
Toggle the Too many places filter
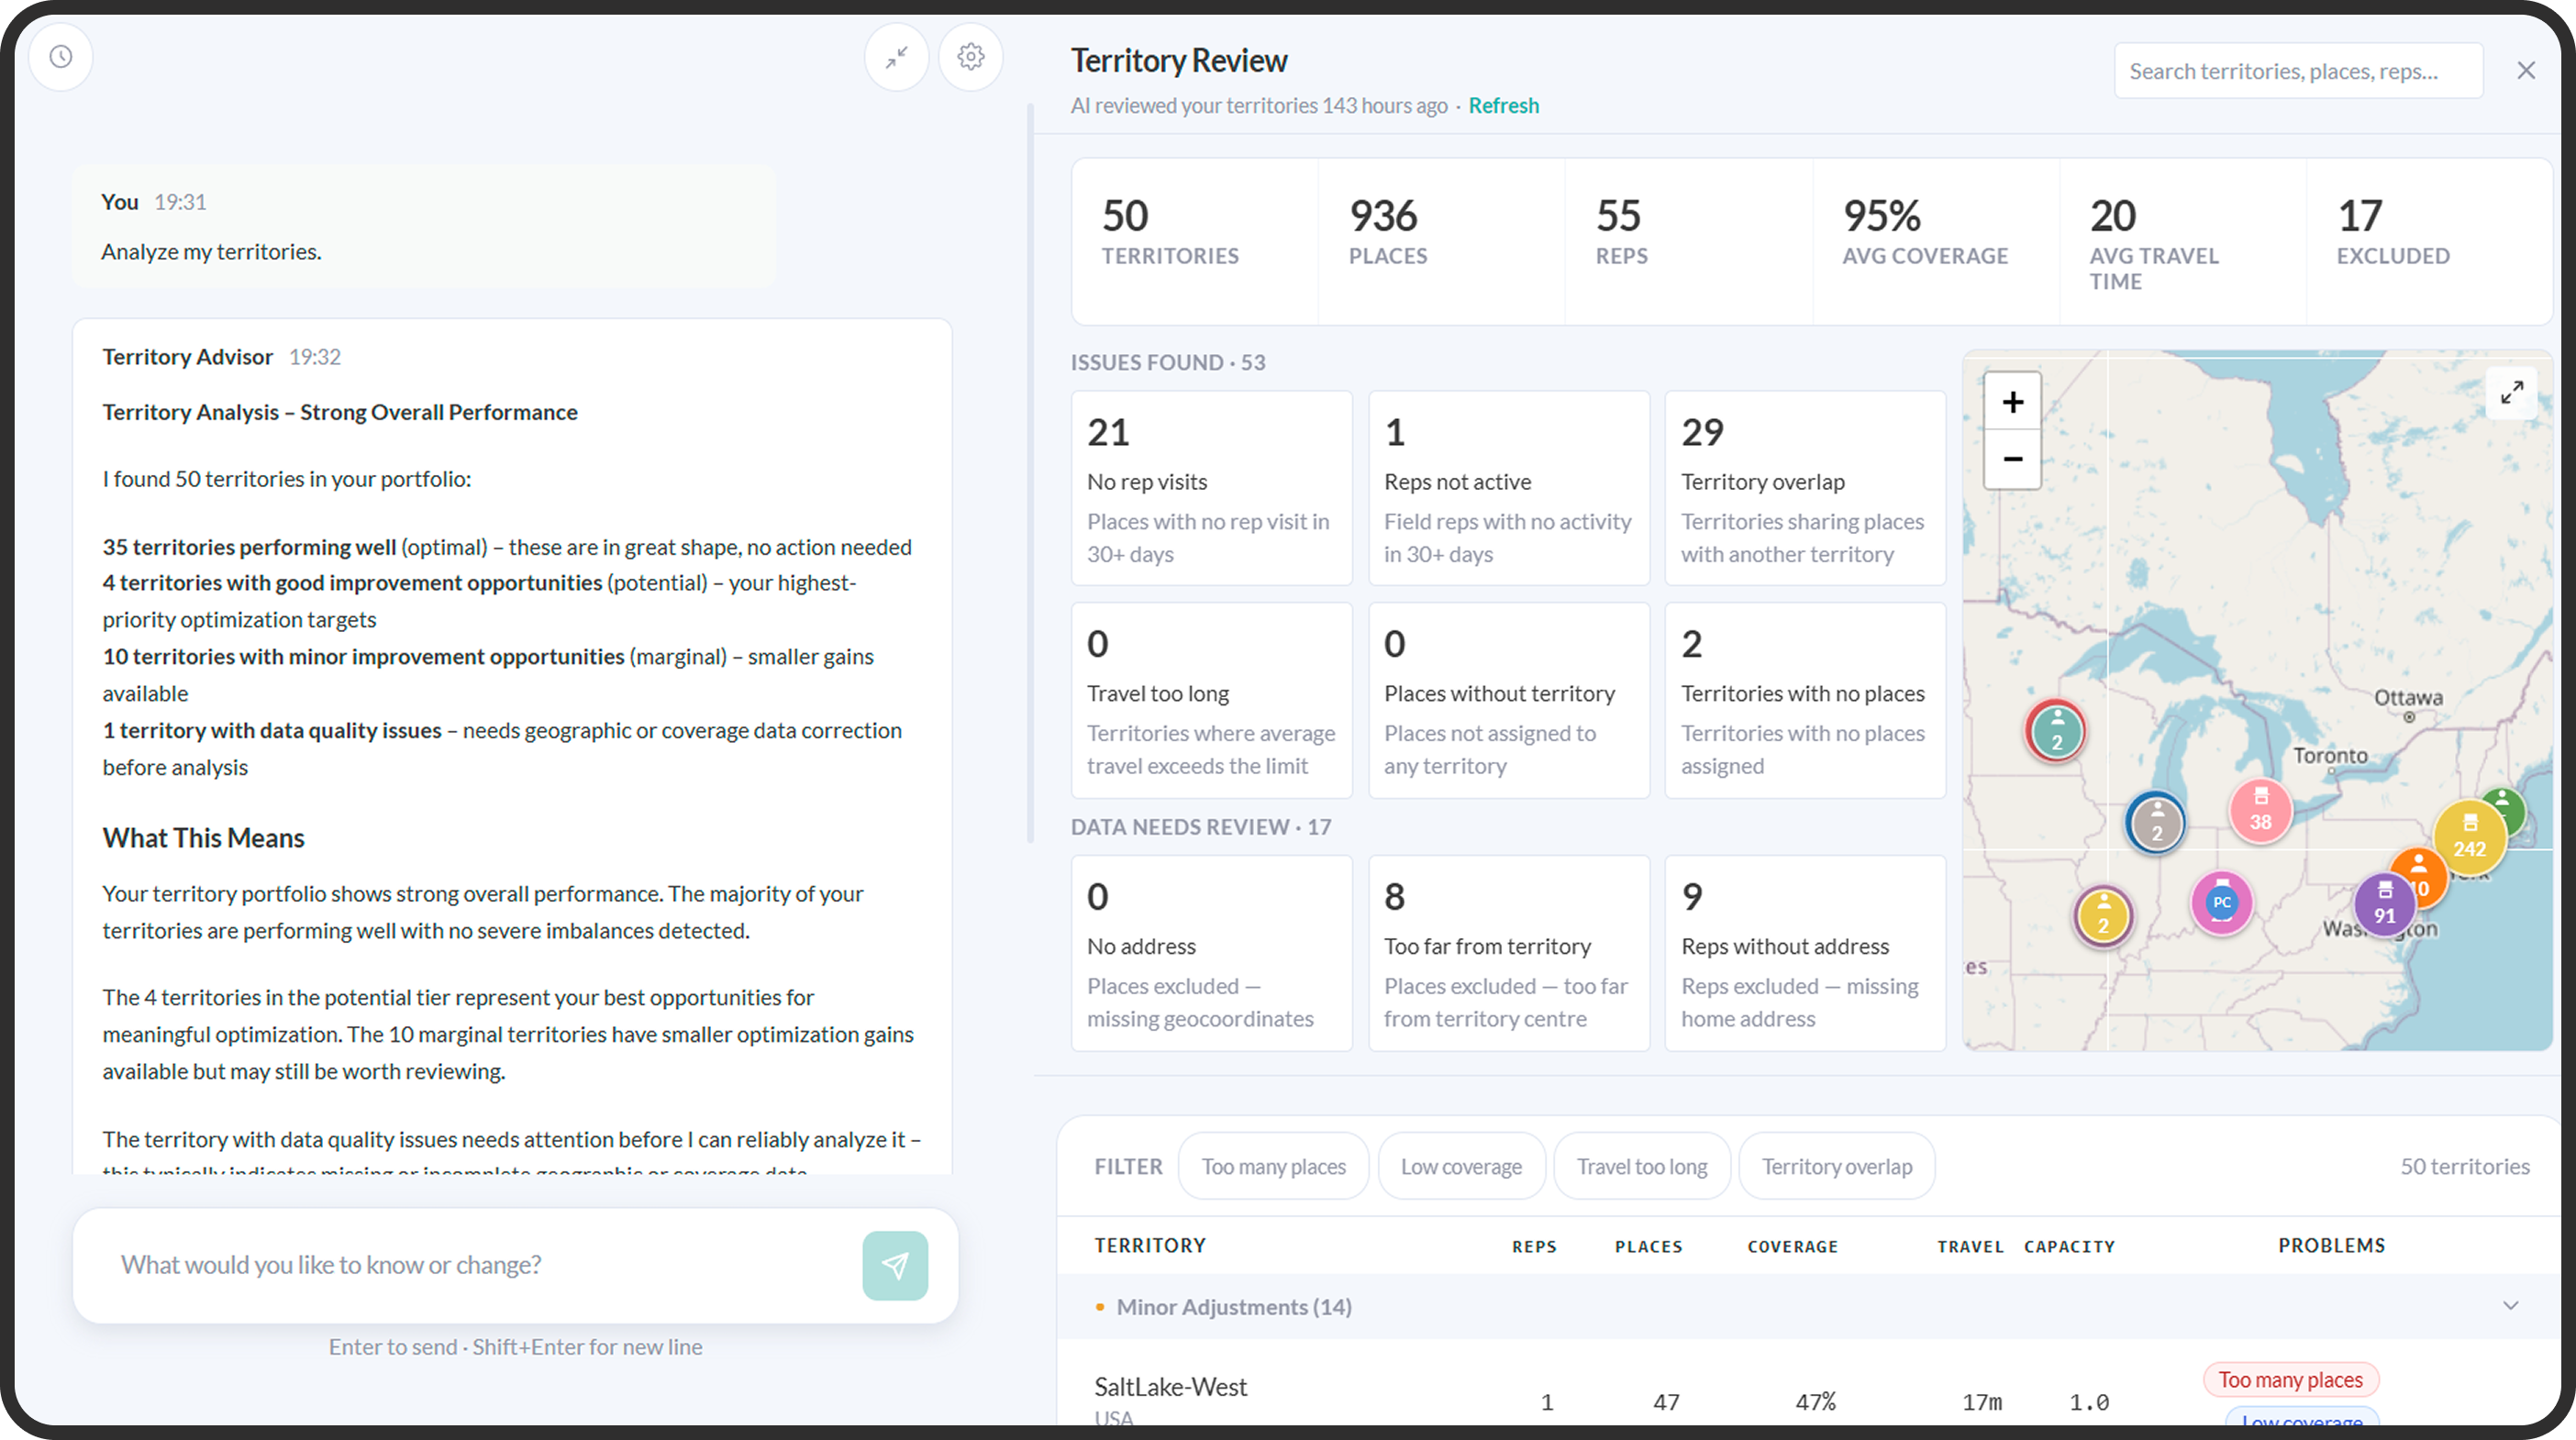pyautogui.click(x=1273, y=1166)
